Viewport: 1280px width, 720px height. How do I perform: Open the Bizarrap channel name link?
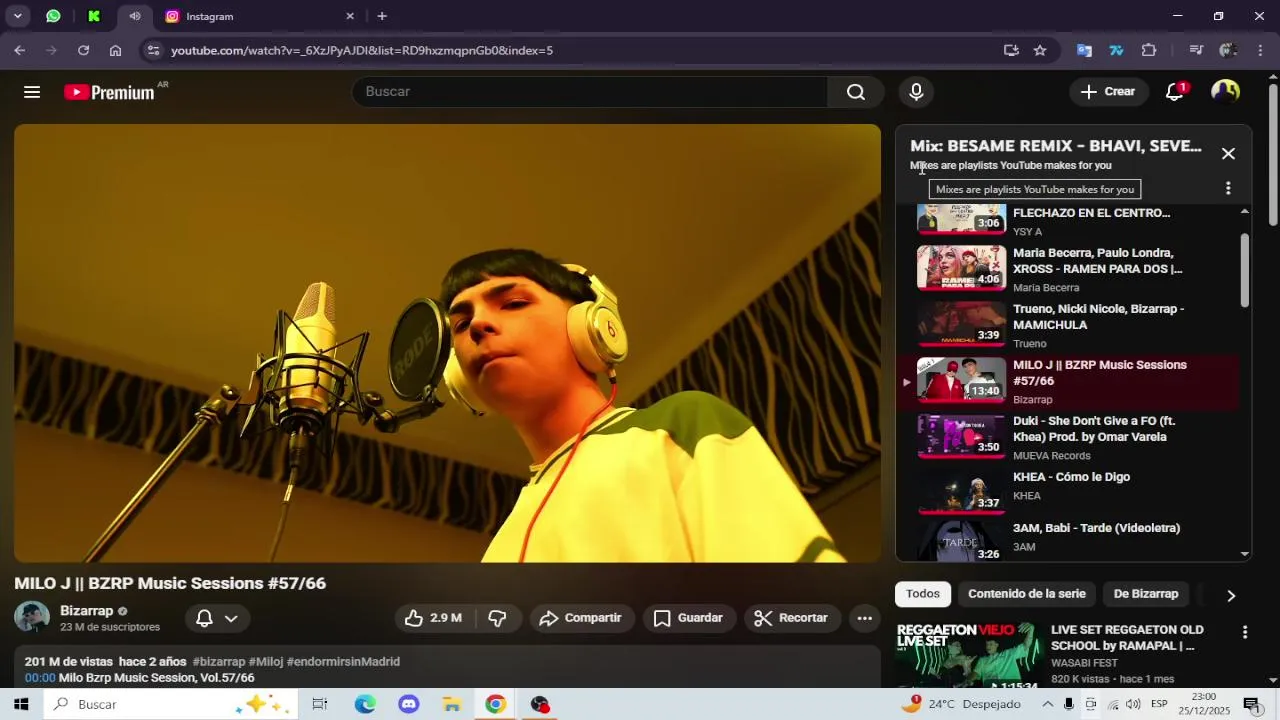click(86, 611)
